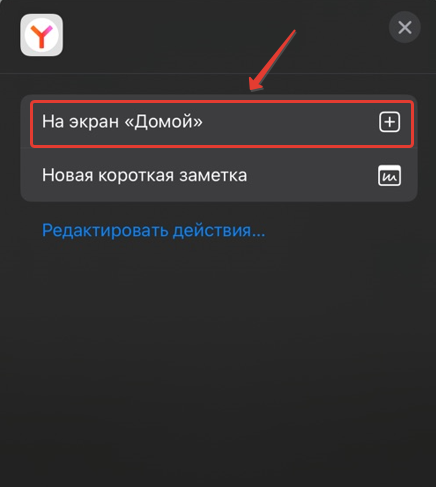436x487 pixels.
Task: Close the share sheet with X
Action: [x=405, y=27]
